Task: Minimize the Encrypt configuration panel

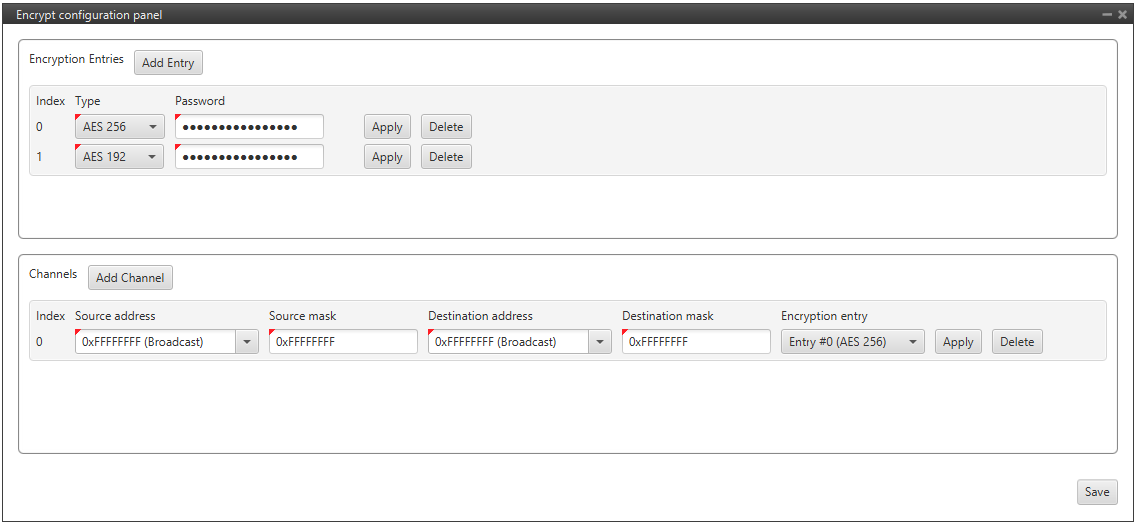Action: [1107, 15]
